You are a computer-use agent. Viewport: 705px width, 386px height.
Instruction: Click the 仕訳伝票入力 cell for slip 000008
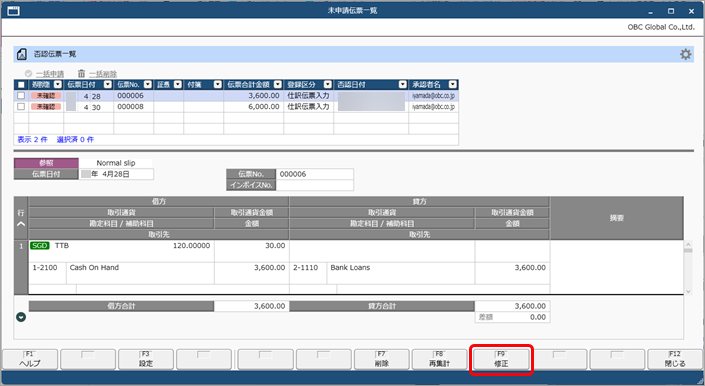pos(308,106)
